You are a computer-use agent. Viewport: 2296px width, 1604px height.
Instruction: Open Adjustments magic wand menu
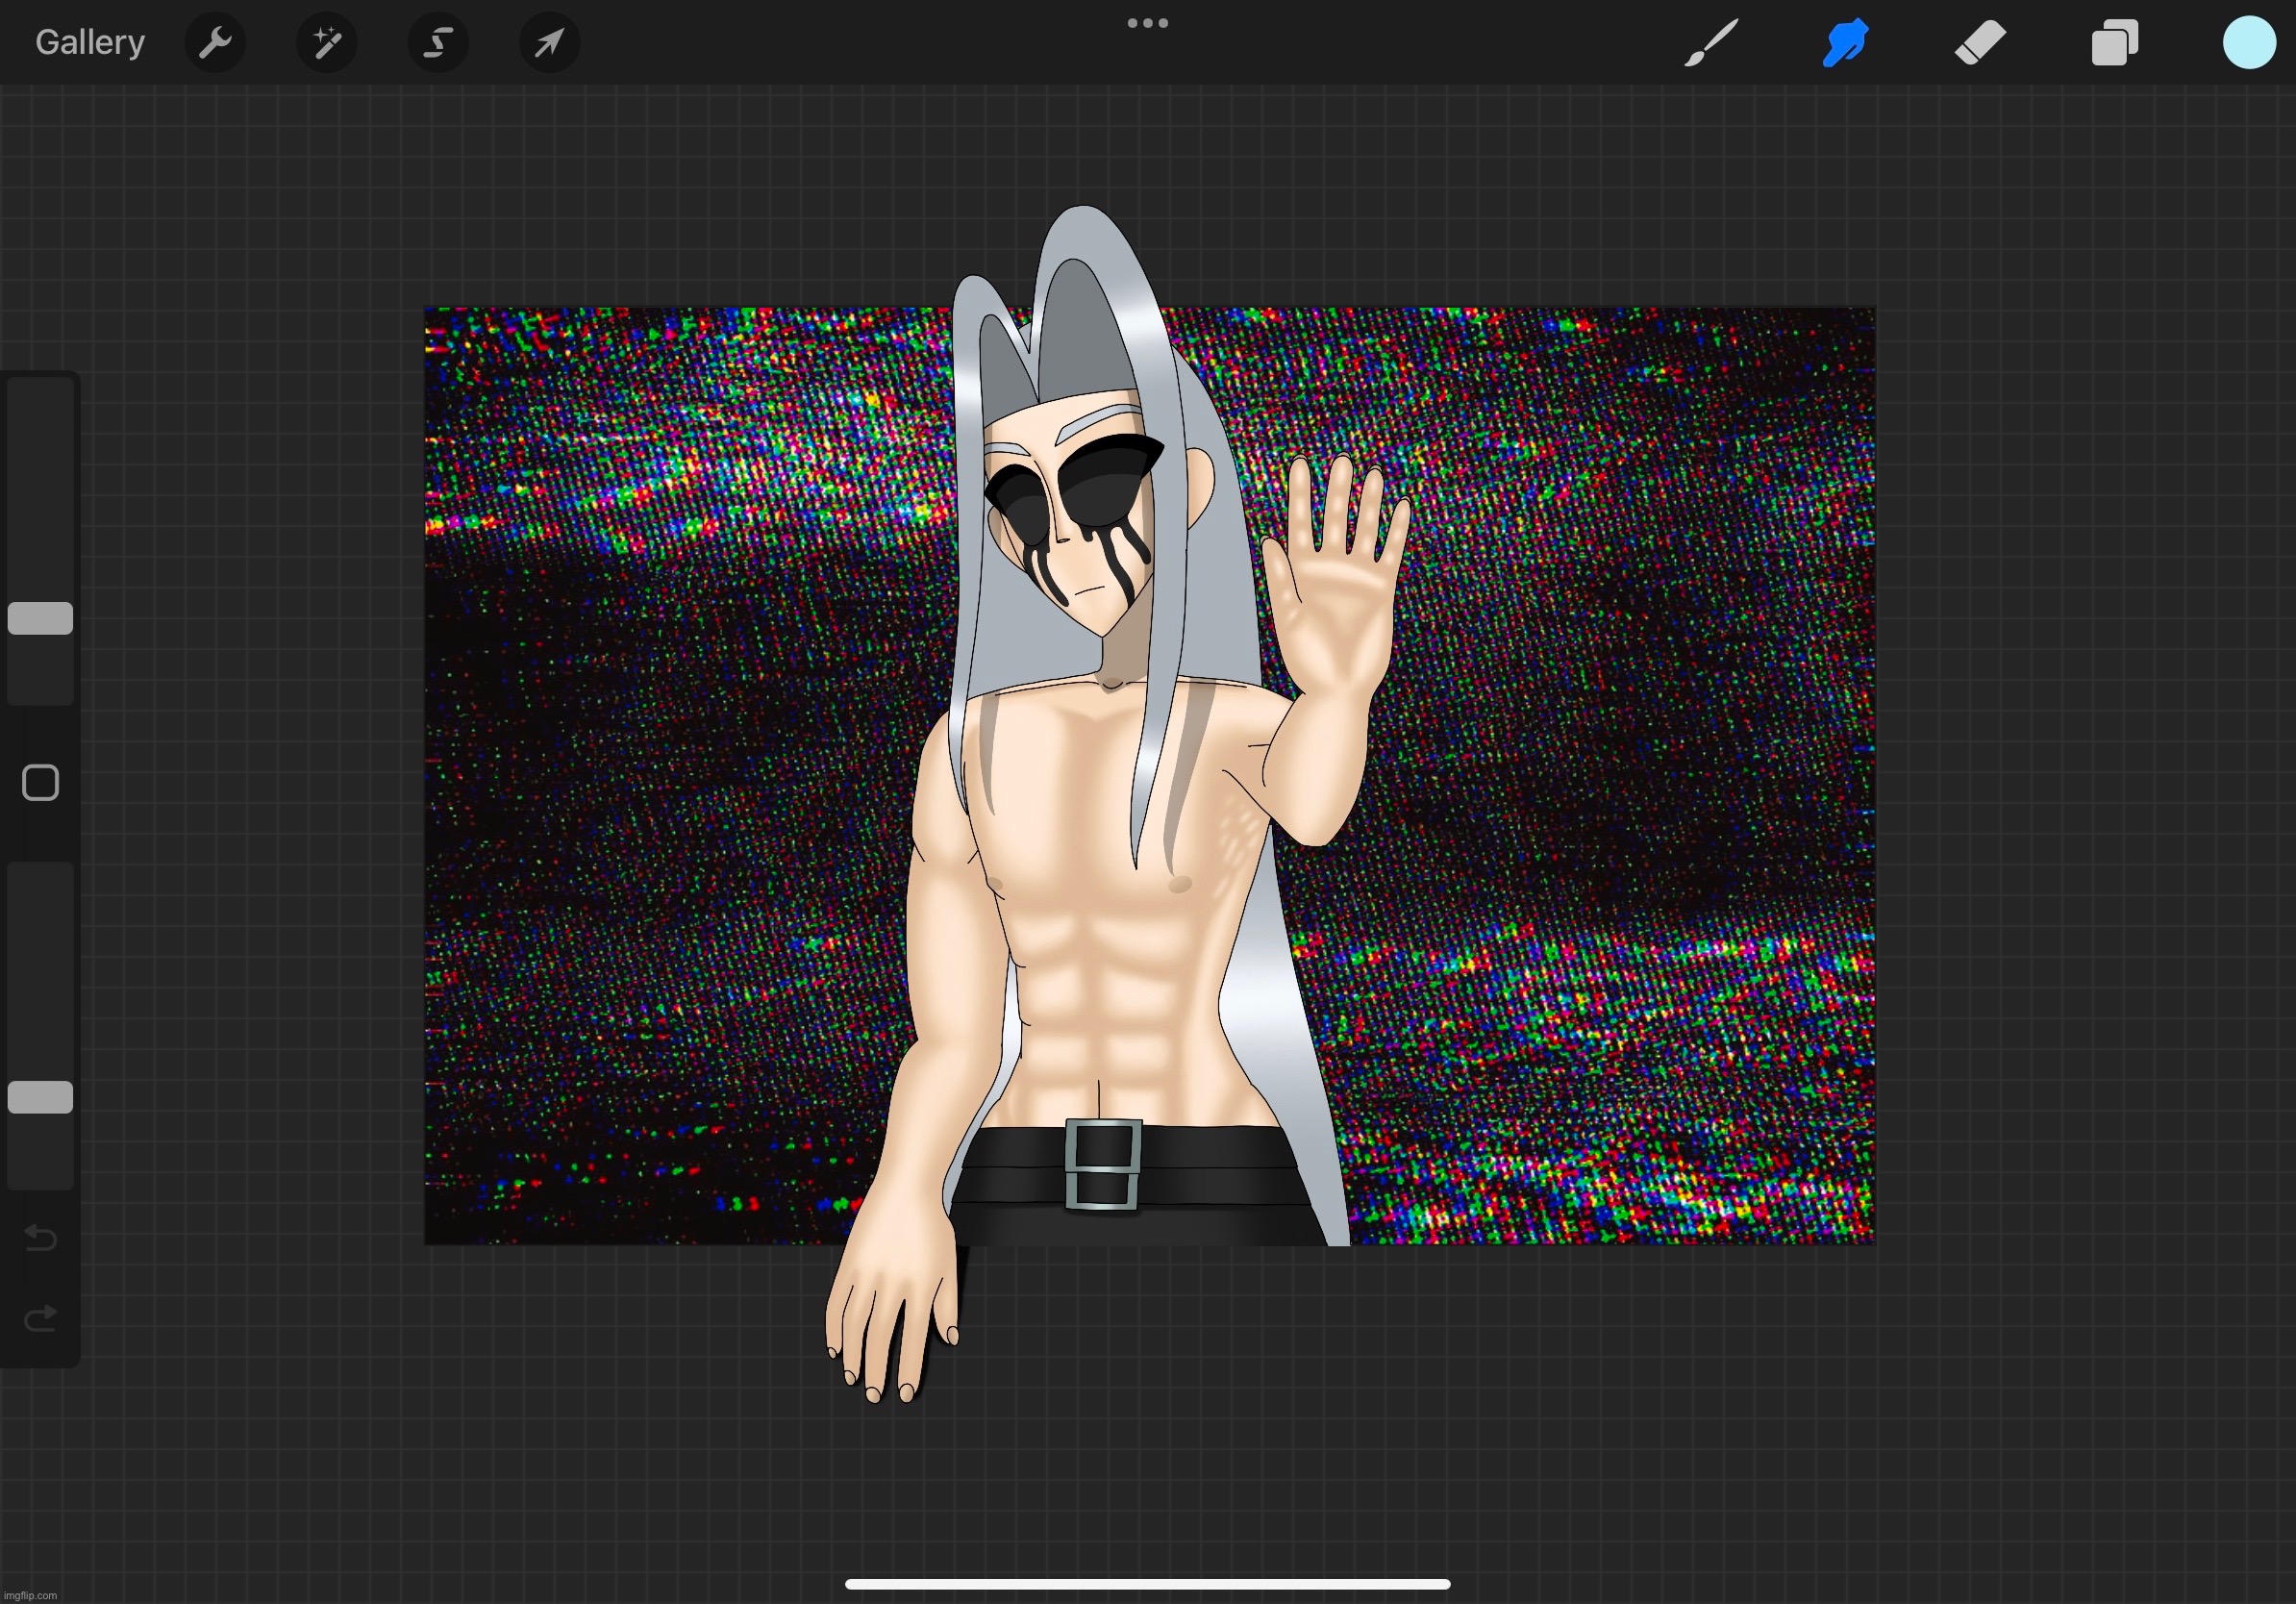tap(327, 43)
